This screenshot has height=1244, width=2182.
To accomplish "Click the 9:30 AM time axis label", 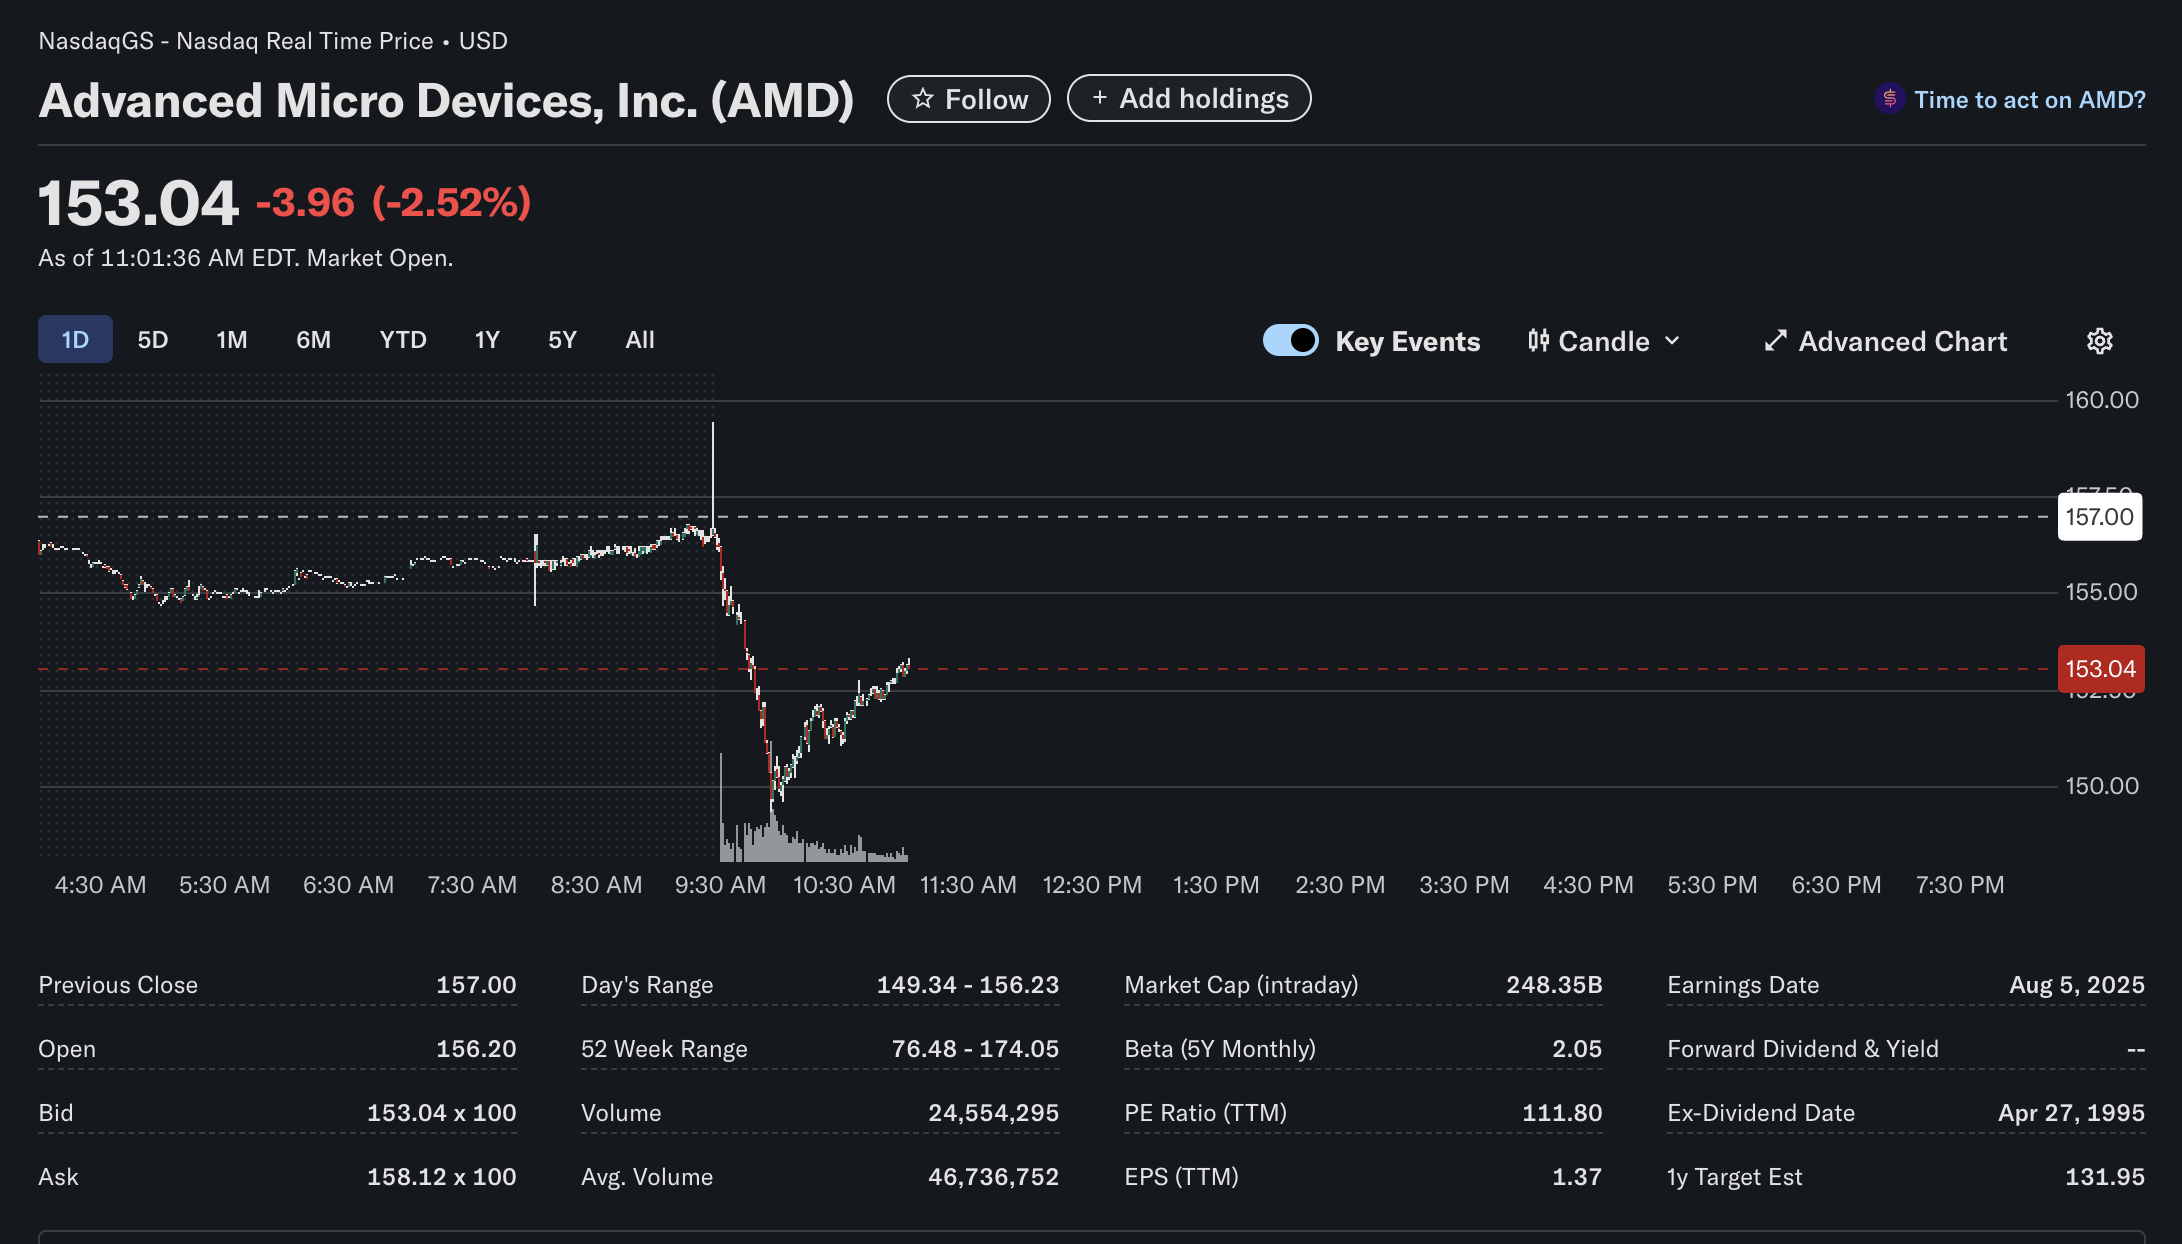I will pyautogui.click(x=720, y=885).
